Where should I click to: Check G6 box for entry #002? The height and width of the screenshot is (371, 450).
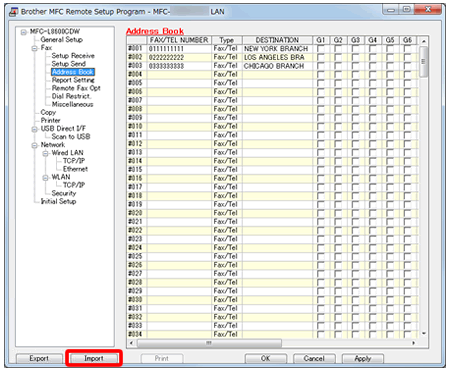tap(407, 57)
